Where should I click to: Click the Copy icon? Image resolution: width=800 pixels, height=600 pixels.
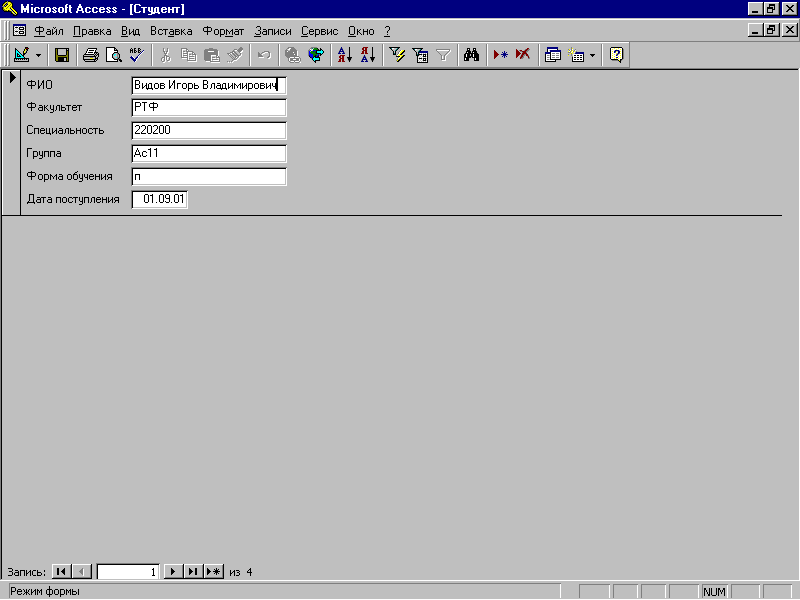[x=188, y=55]
